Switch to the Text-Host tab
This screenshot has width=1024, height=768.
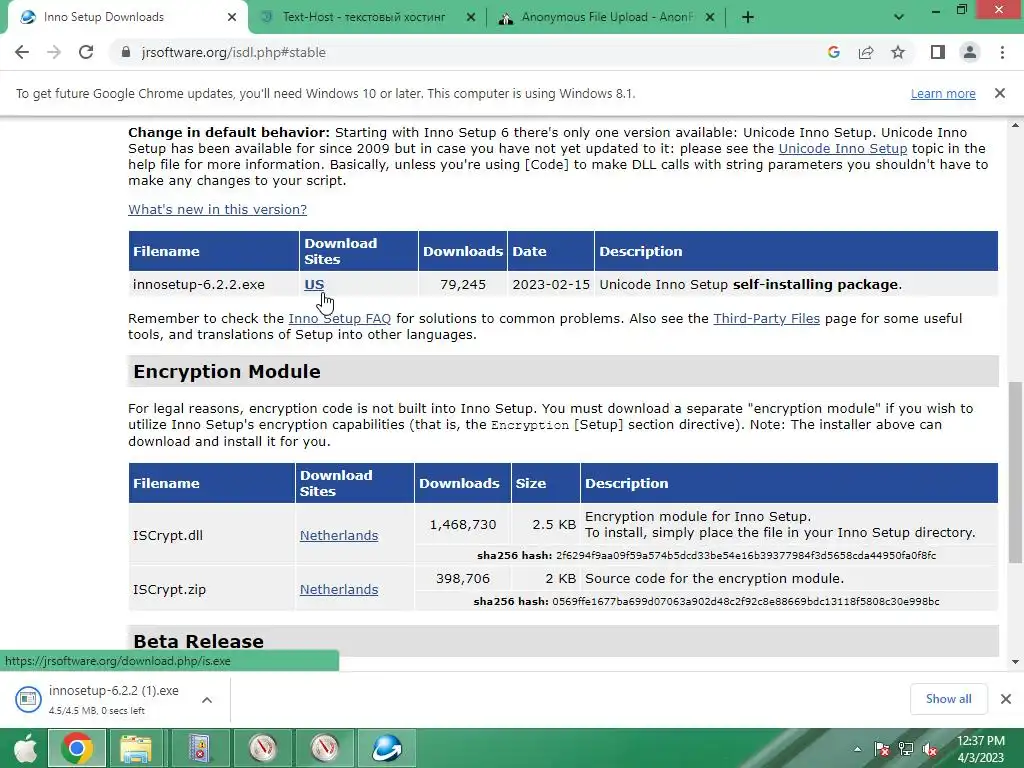coord(367,18)
